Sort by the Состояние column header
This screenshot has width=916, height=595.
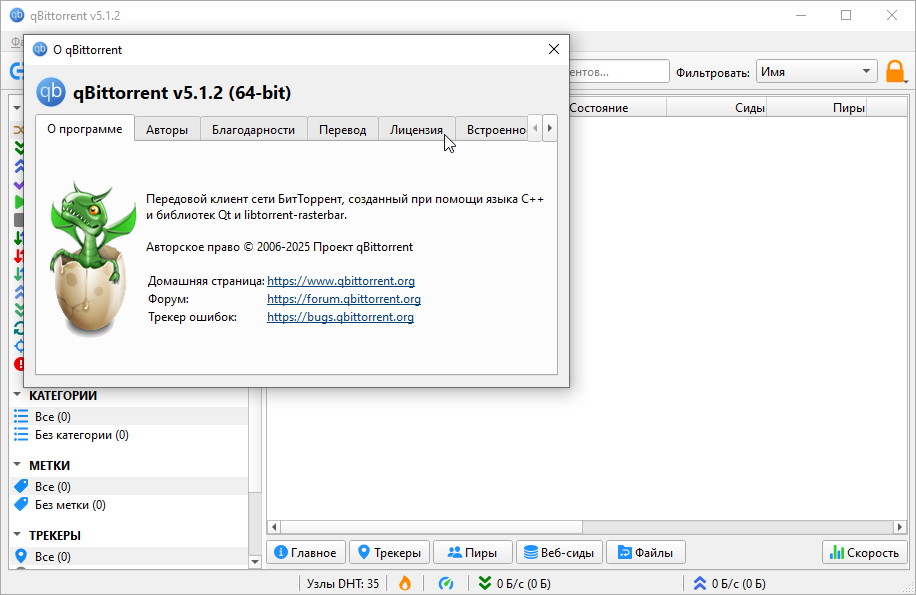point(617,108)
